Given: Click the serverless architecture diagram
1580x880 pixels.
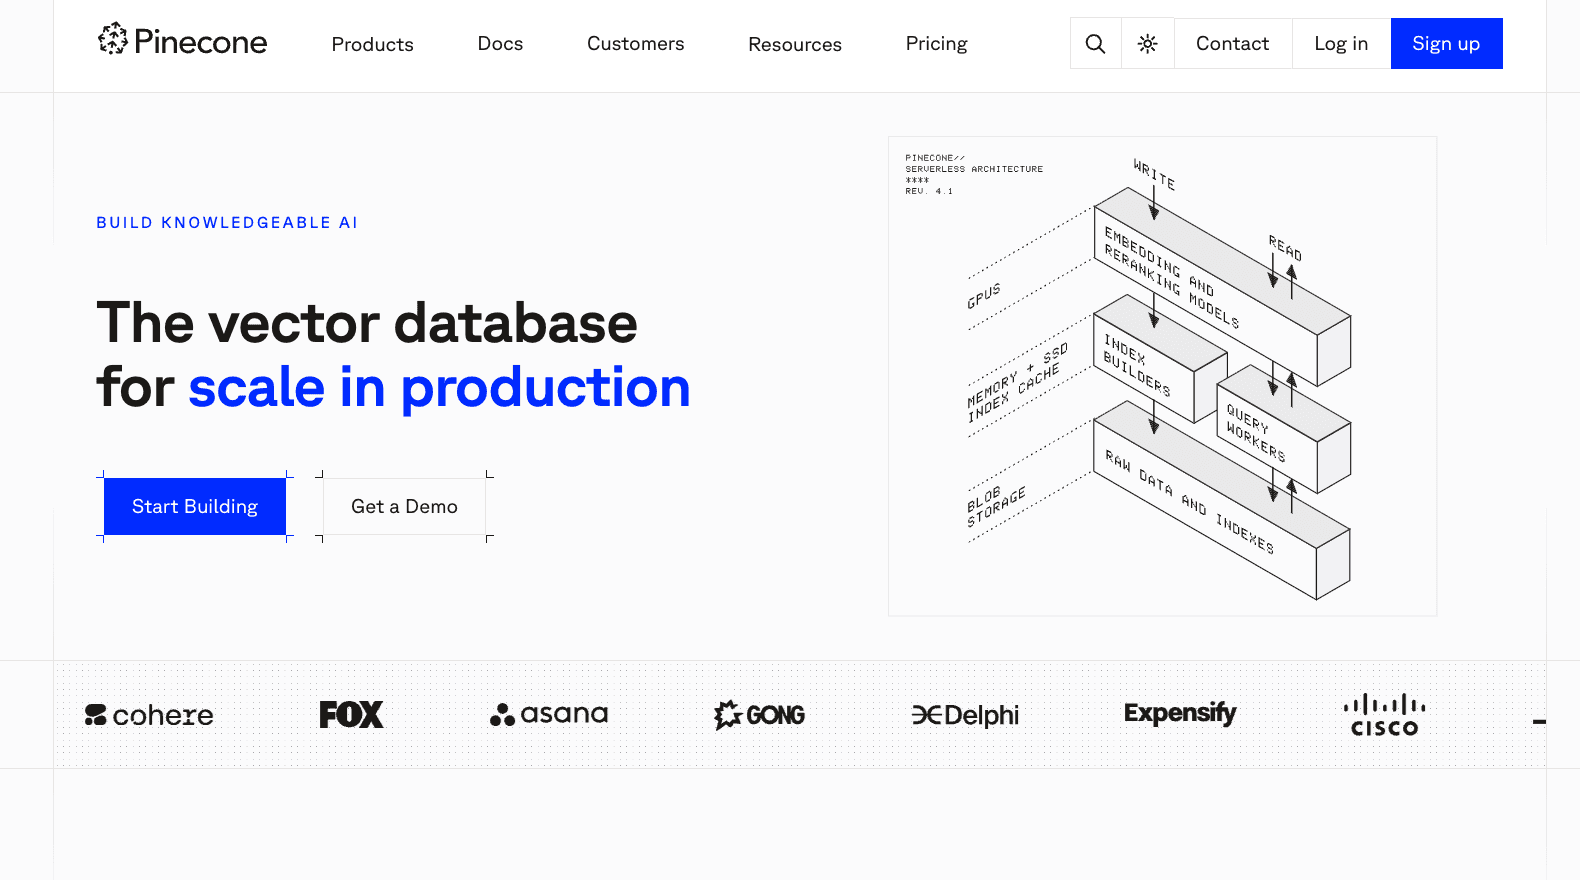Looking at the screenshot, I should click(x=1162, y=376).
